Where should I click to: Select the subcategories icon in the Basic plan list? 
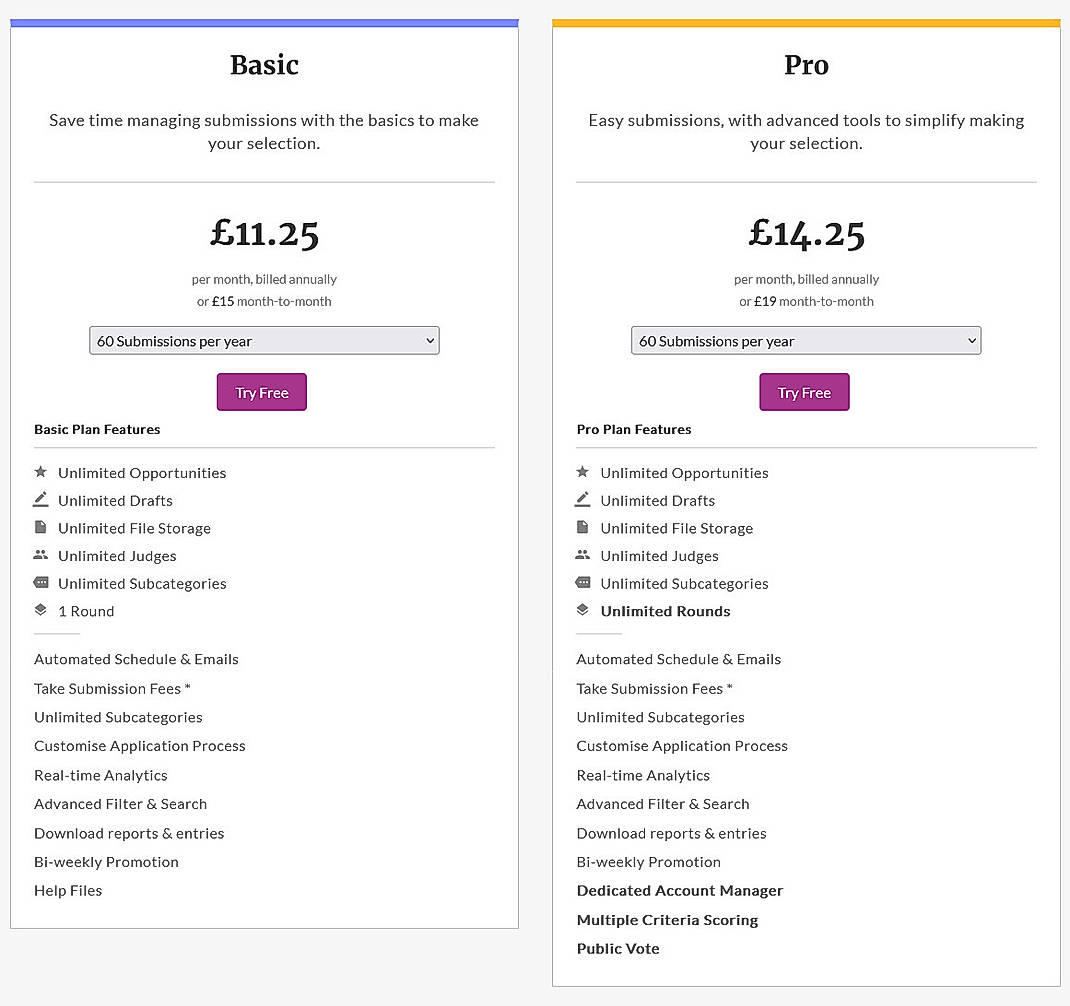click(x=40, y=584)
